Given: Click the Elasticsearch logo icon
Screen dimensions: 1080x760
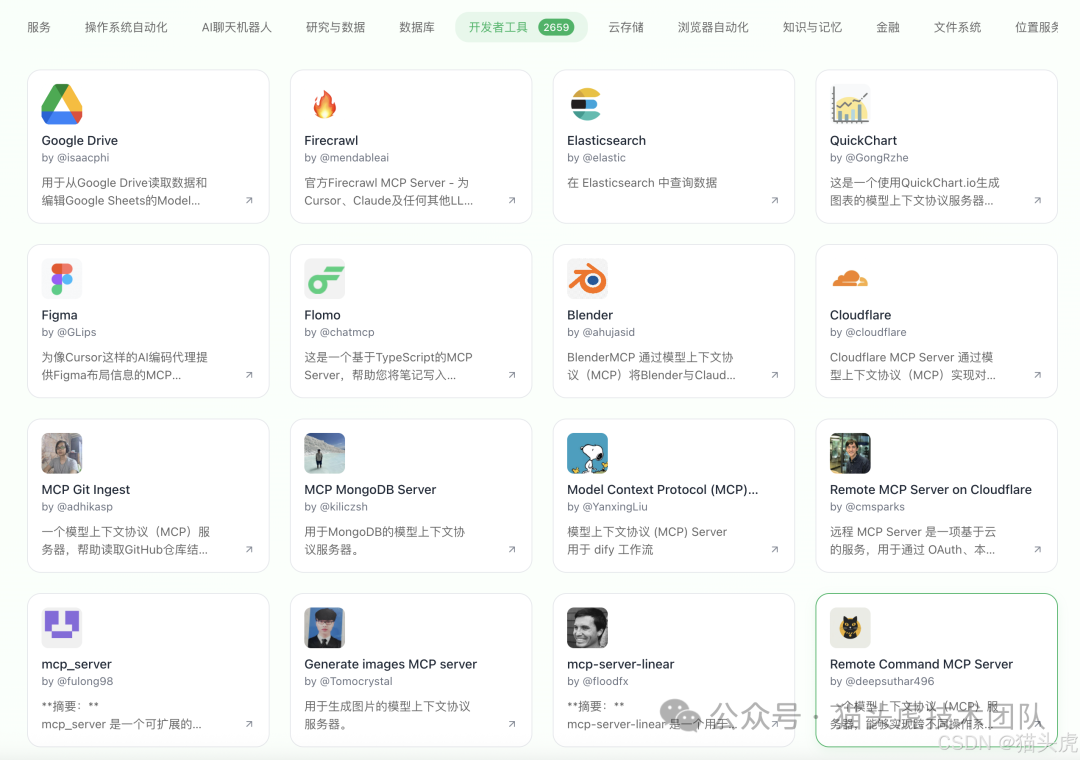Looking at the screenshot, I should [x=587, y=104].
